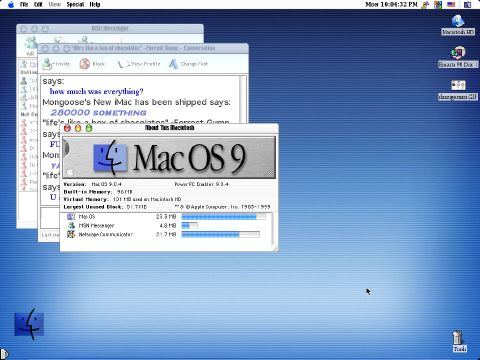Open the Apple menu
The width and height of the screenshot is (480, 360).
pyautogui.click(x=11, y=4)
